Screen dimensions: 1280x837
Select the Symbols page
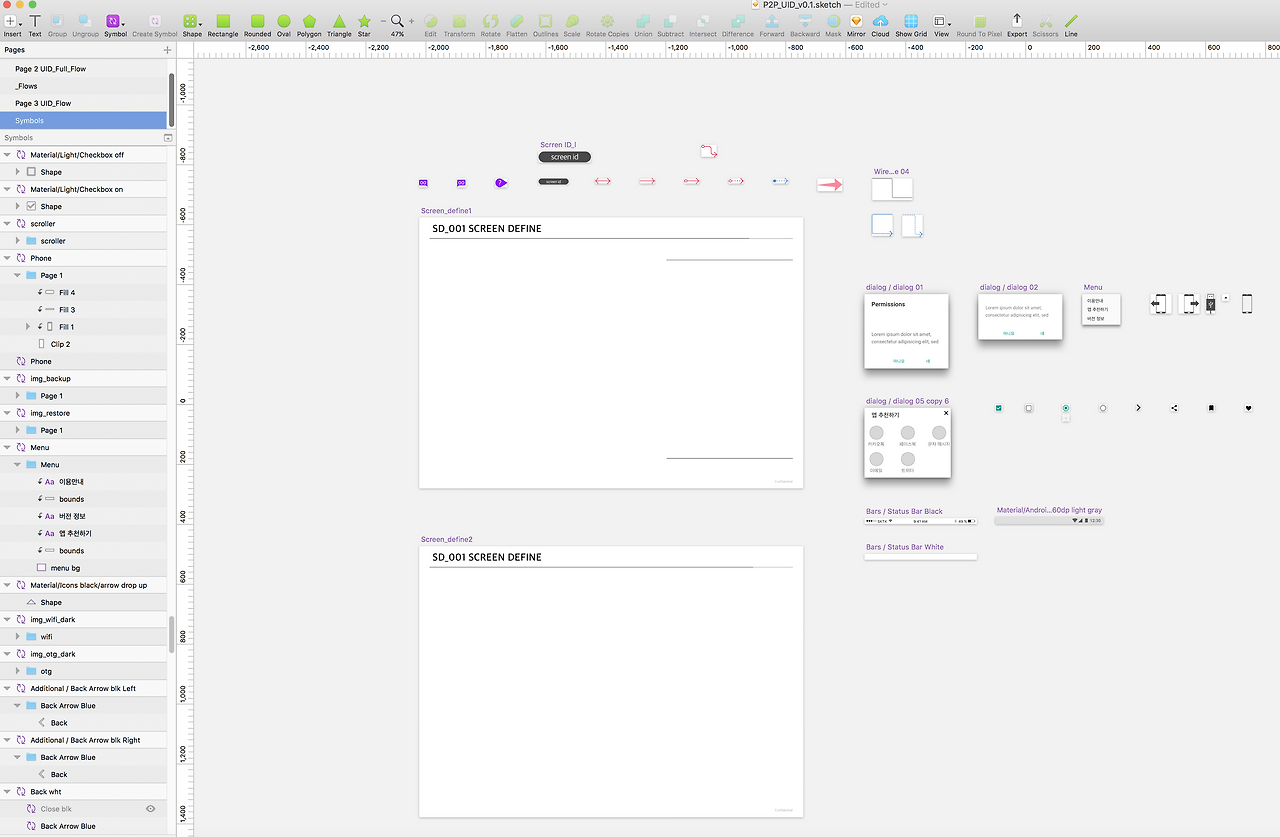(83, 121)
